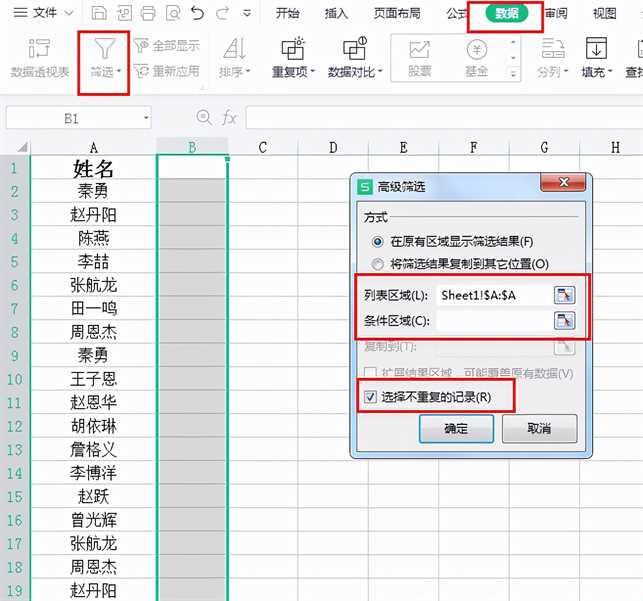643x601 pixels.
Task: Click the range picker beside 条件区域
Action: [566, 320]
